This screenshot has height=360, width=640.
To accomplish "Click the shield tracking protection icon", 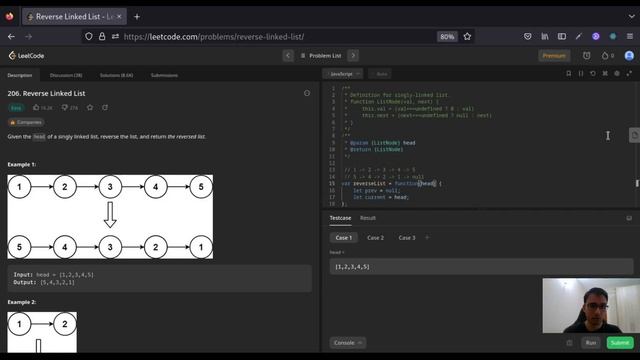I will coord(89,37).
